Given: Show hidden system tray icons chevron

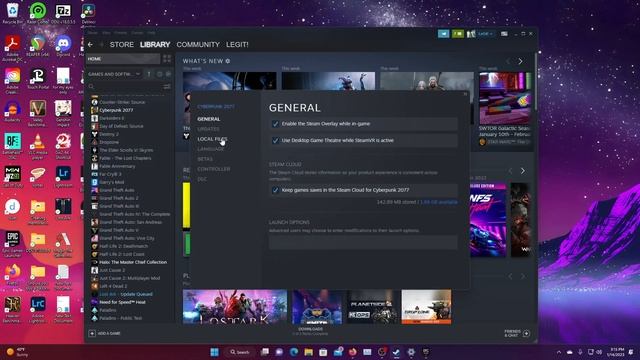Looking at the screenshot, I should tap(559, 352).
